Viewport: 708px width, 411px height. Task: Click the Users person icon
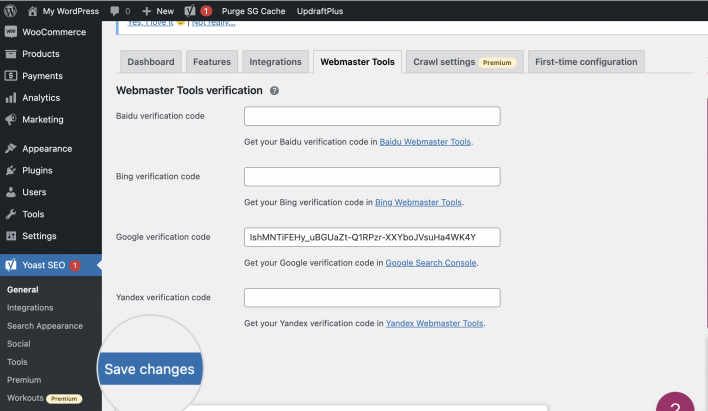[x=11, y=192]
